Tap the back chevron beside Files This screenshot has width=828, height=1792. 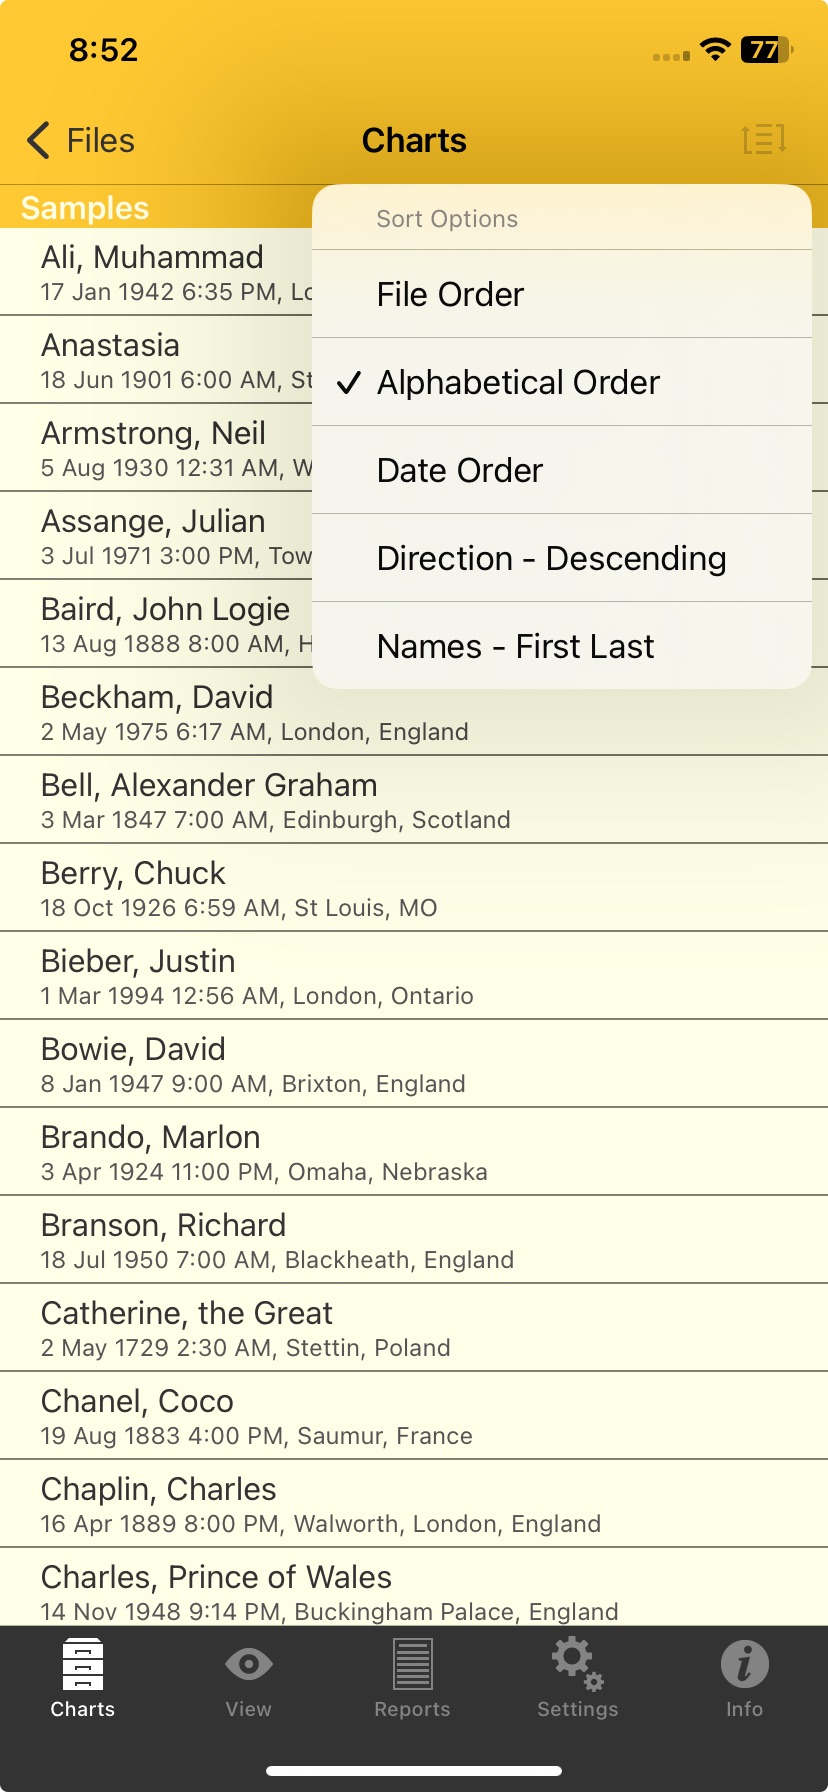tap(39, 141)
